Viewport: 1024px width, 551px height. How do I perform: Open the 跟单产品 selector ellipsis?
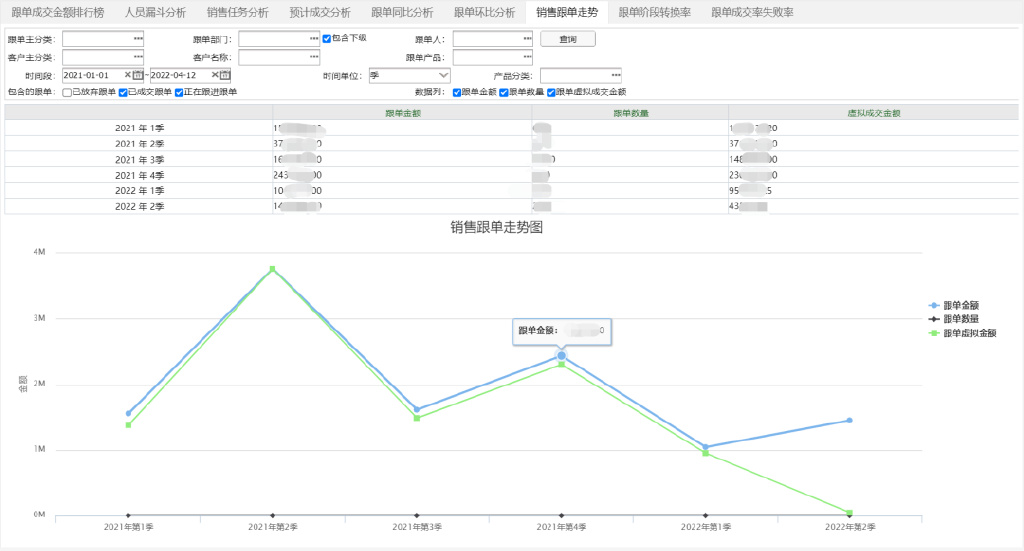click(x=527, y=57)
